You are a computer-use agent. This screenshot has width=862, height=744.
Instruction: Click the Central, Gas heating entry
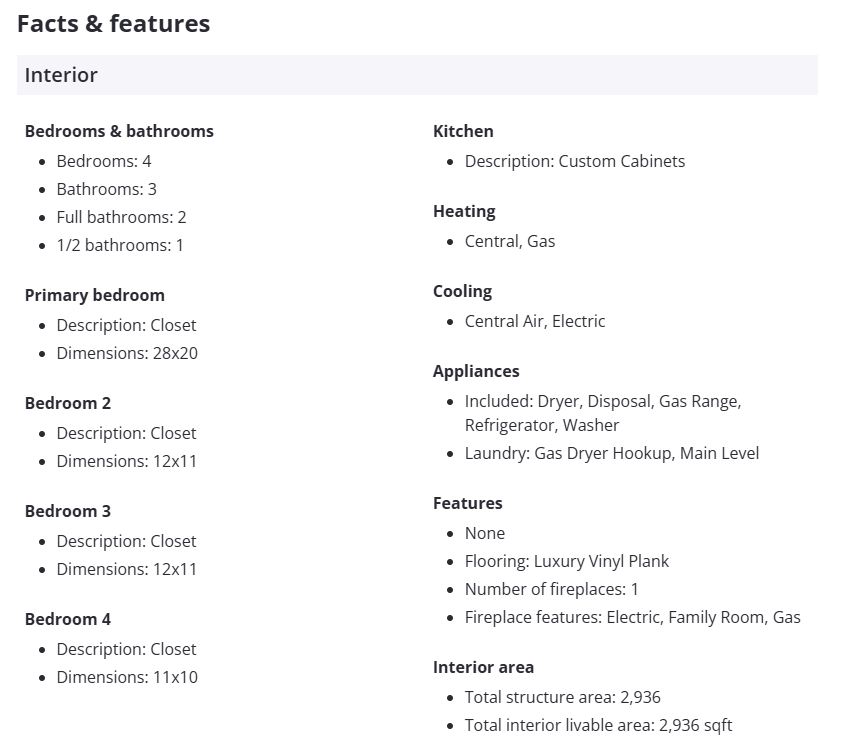tap(510, 241)
